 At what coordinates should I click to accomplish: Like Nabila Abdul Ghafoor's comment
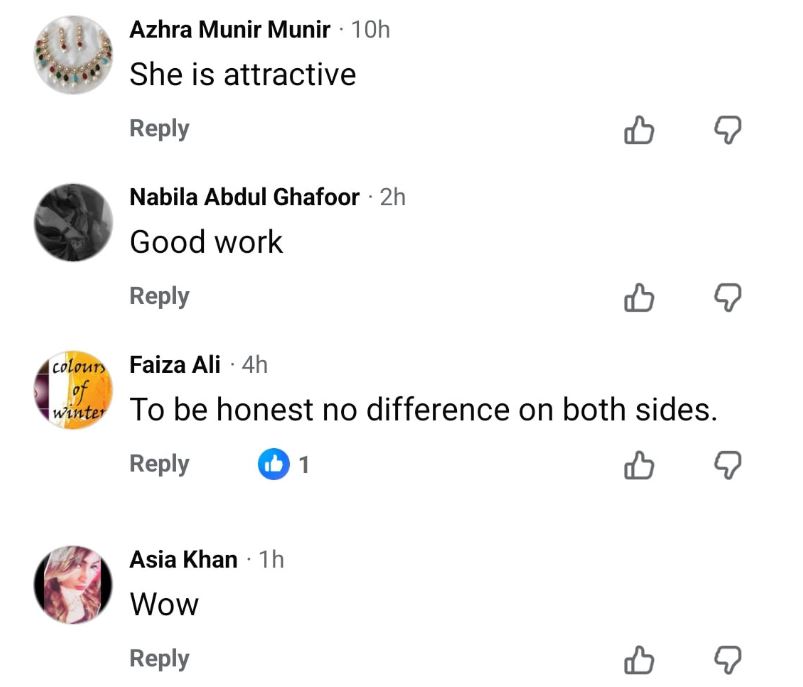tap(639, 297)
